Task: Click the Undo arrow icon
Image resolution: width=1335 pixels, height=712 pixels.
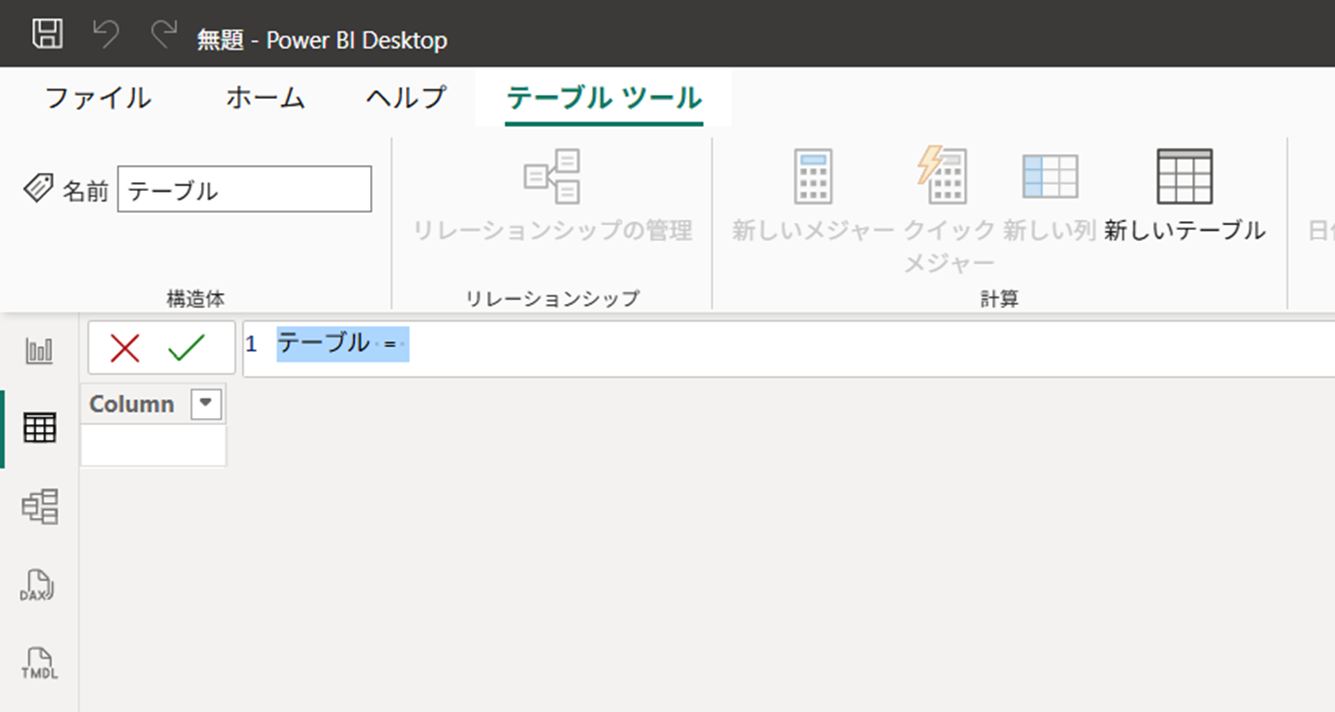Action: [105, 34]
